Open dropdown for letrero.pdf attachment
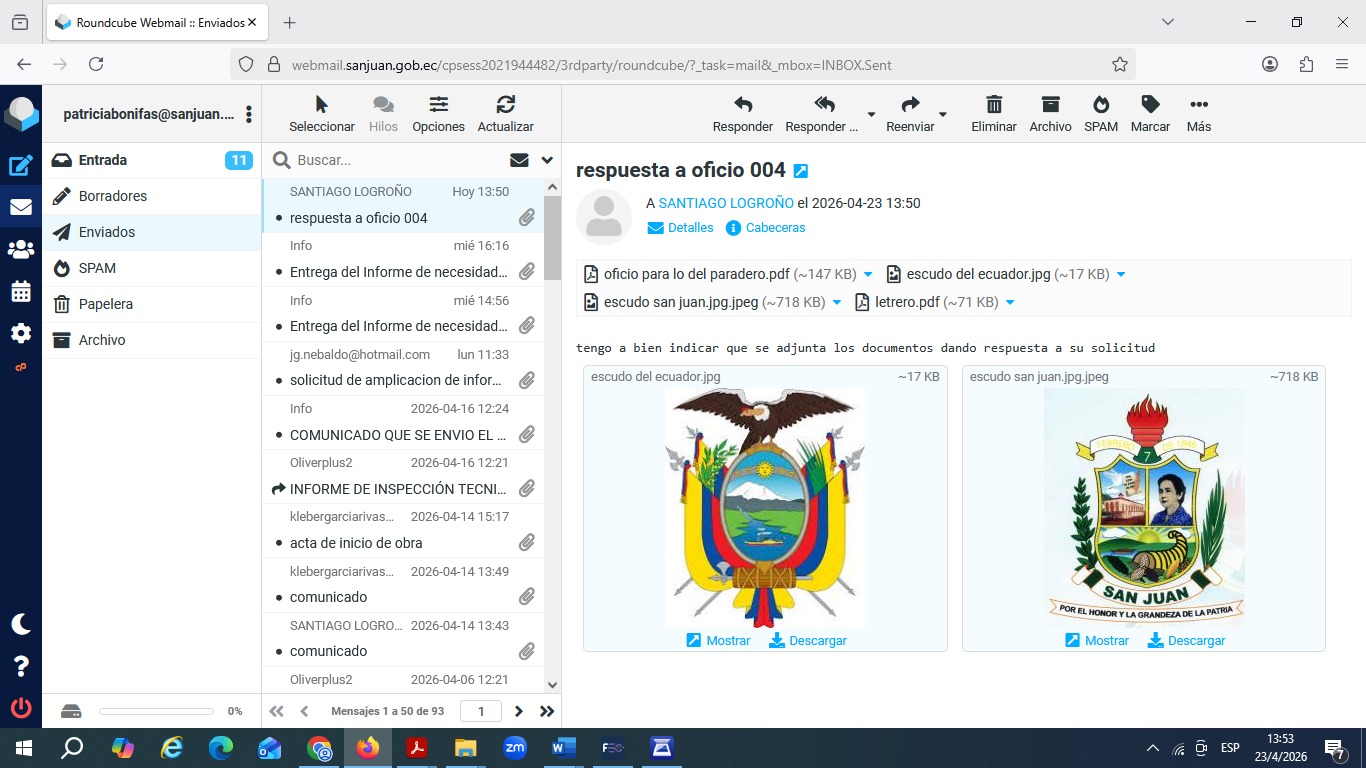The width and height of the screenshot is (1366, 768). coord(1010,302)
